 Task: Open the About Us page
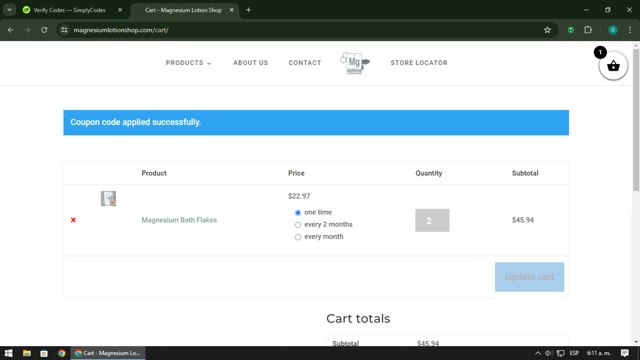[251, 63]
